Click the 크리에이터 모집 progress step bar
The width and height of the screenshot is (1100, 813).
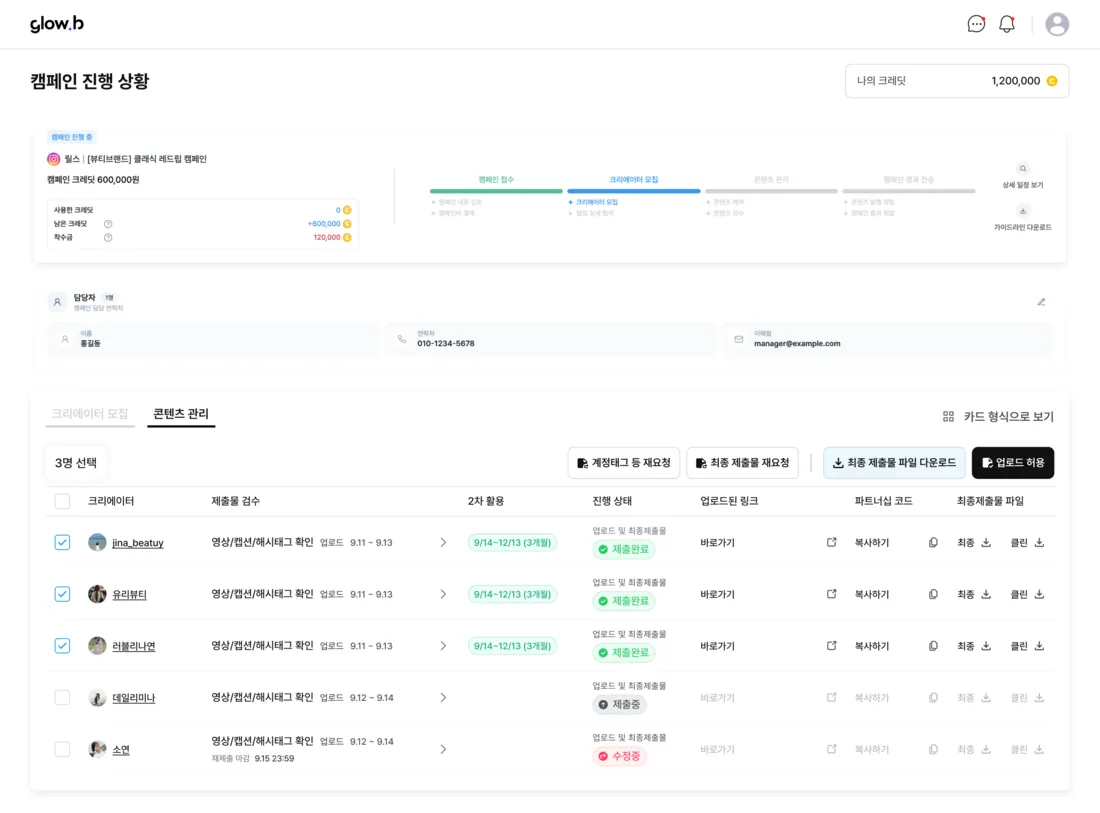coord(633,191)
